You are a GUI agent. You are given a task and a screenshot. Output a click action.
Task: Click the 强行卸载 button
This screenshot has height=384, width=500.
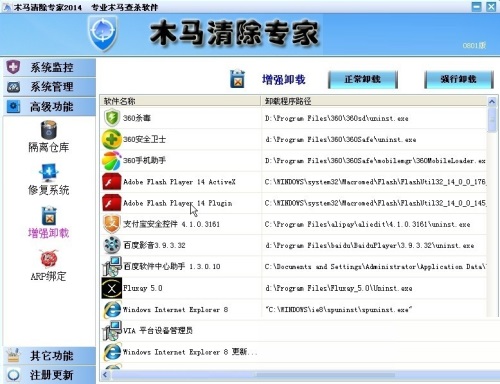click(x=459, y=79)
